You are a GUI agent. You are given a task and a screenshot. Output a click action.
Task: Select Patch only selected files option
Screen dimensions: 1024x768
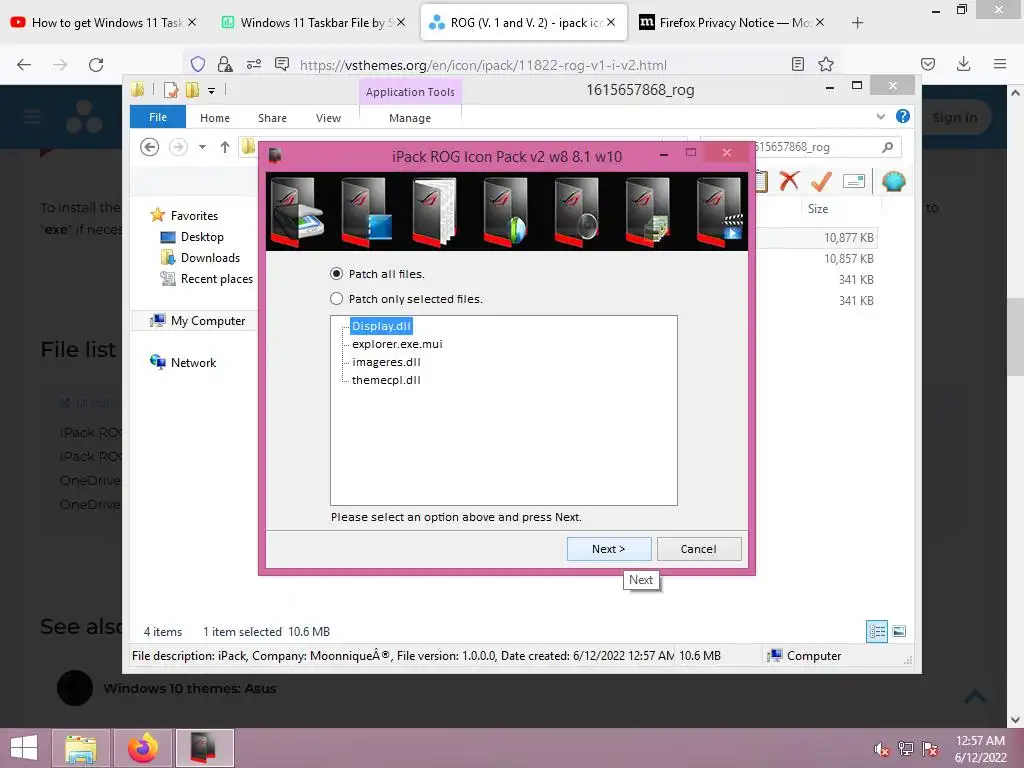tap(336, 298)
